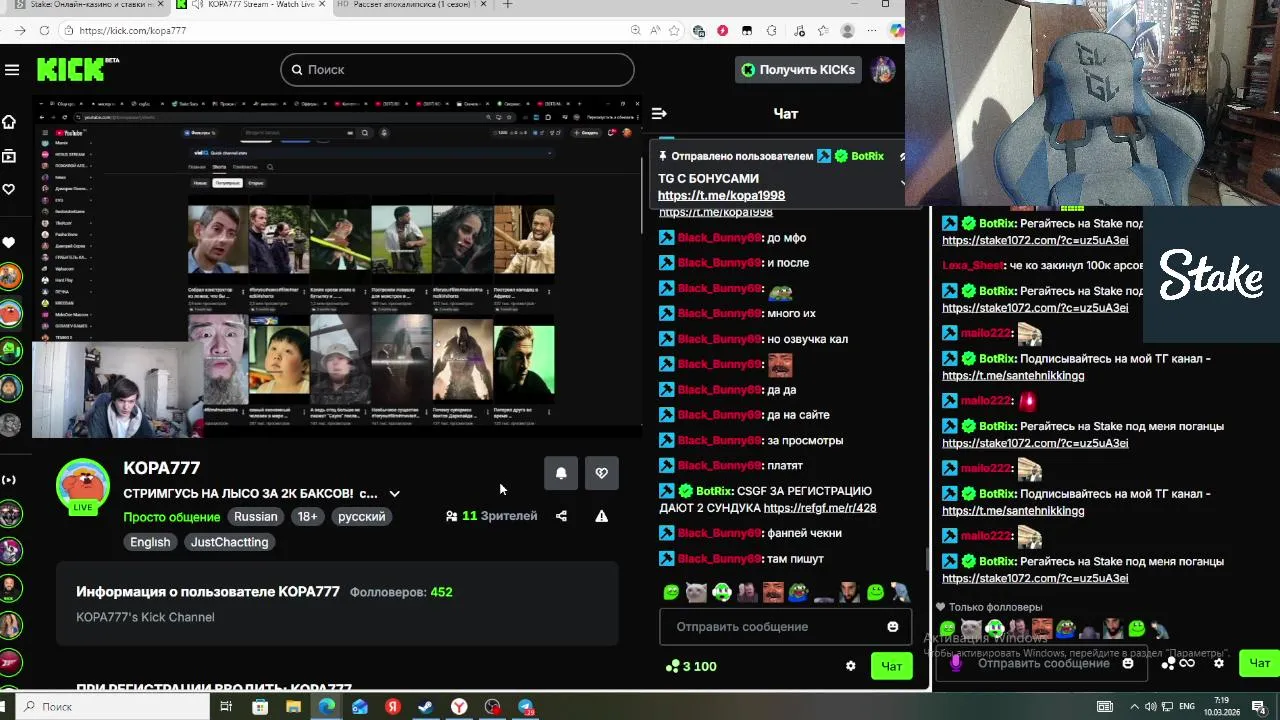Open t.me/santehnikkingg link in overlay chat
Viewport: 1280px width, 720px height.
(1013, 511)
